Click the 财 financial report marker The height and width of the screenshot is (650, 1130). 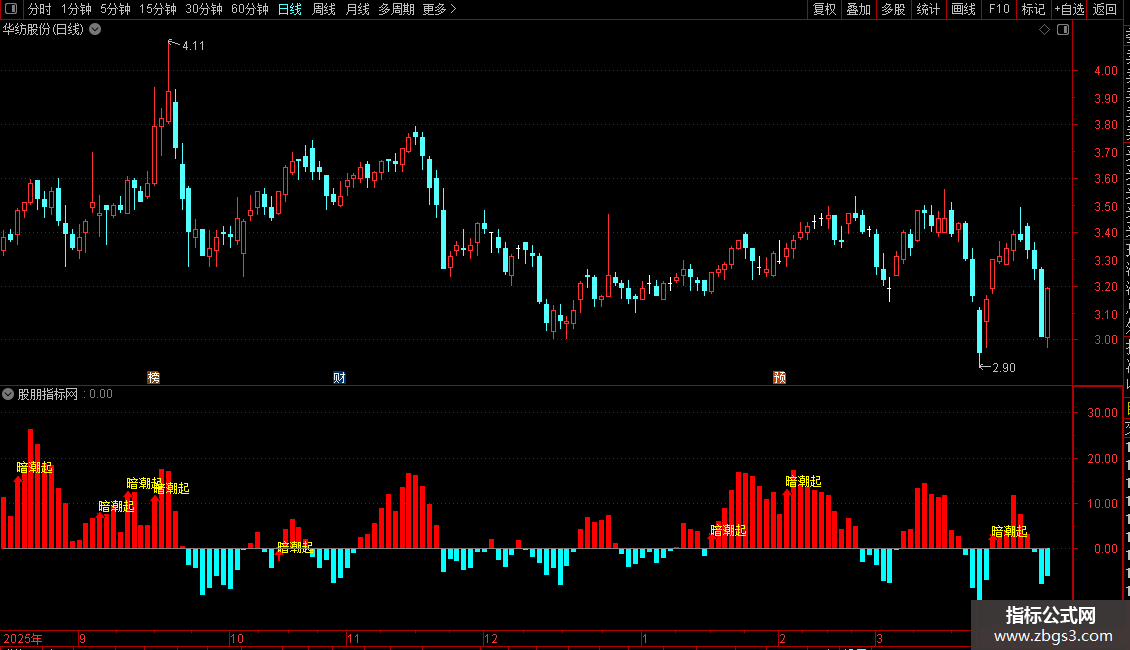tap(339, 378)
